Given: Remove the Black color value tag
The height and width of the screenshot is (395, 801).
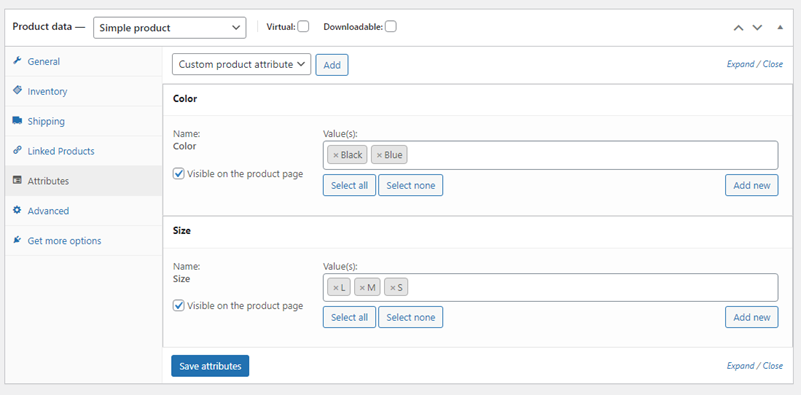Looking at the screenshot, I should 336,155.
